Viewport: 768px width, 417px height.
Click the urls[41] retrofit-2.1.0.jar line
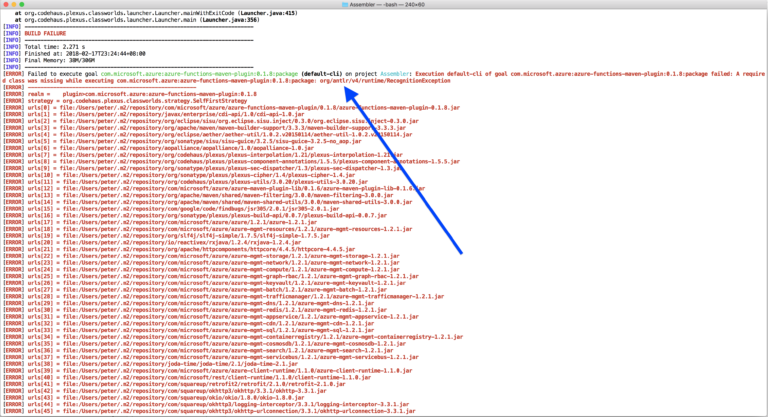(x=174, y=385)
